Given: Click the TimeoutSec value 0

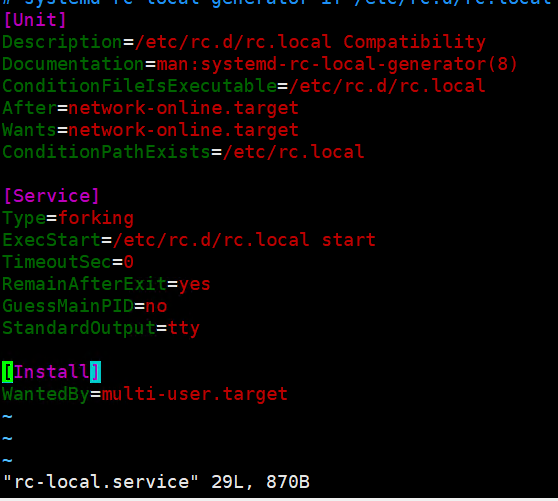Looking at the screenshot, I should [128, 262].
